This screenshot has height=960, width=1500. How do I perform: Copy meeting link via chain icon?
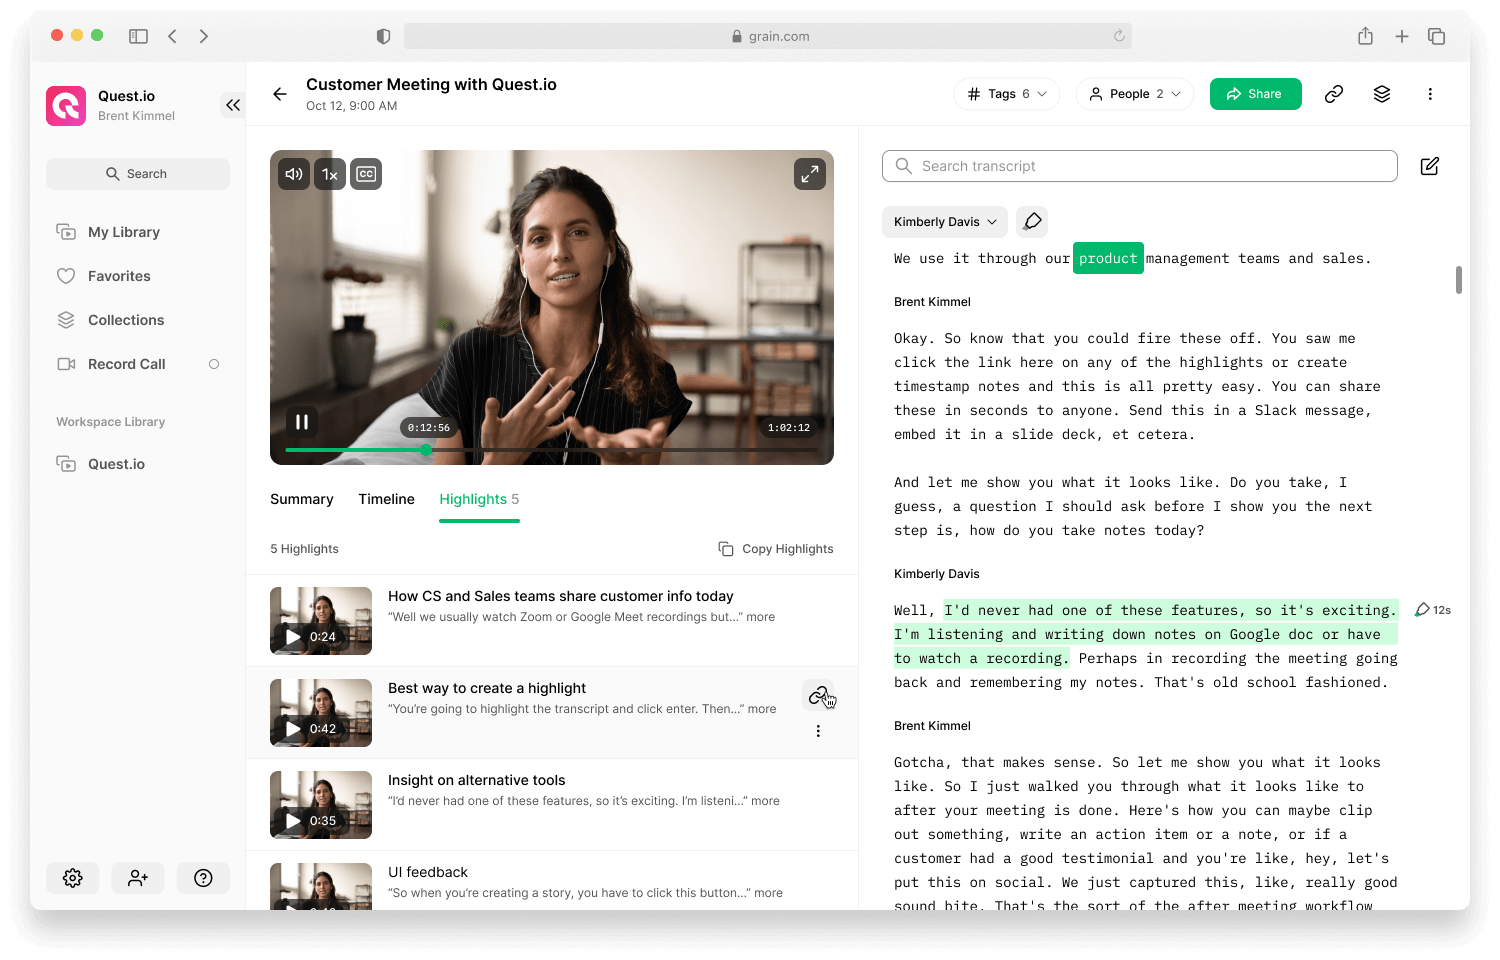[1334, 94]
